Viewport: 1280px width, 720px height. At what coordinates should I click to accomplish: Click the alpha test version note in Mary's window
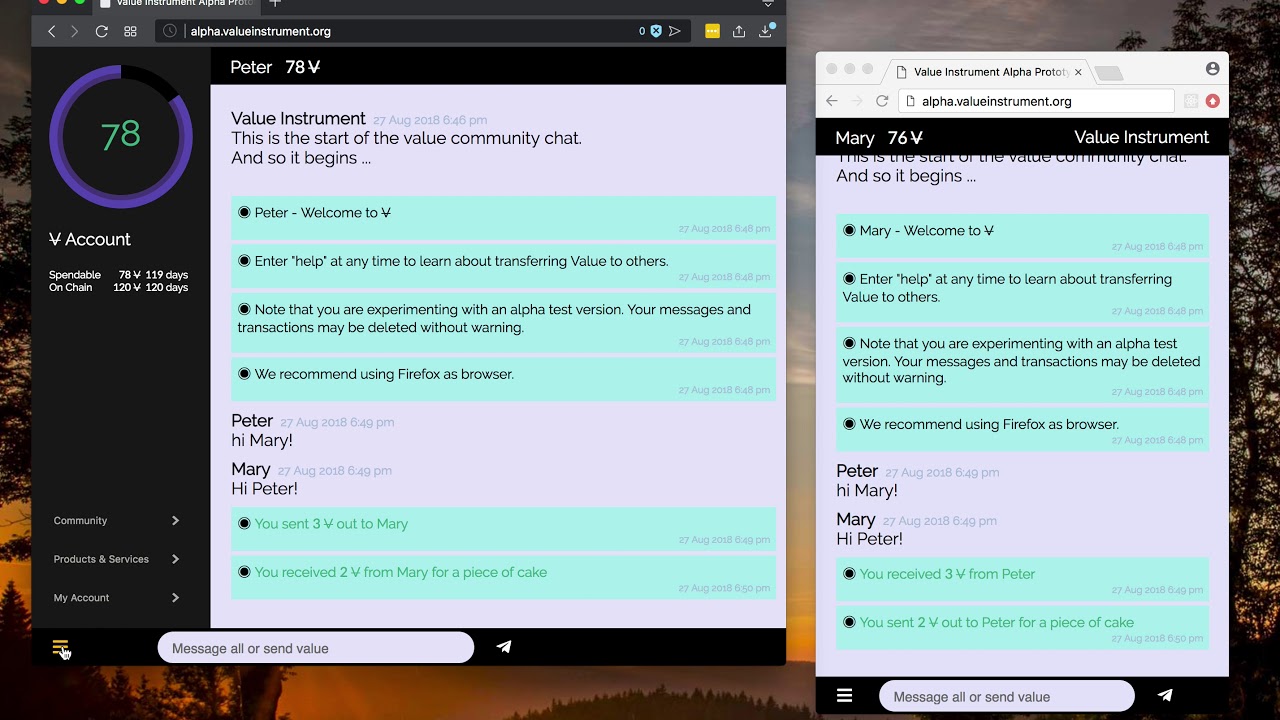(x=1022, y=366)
